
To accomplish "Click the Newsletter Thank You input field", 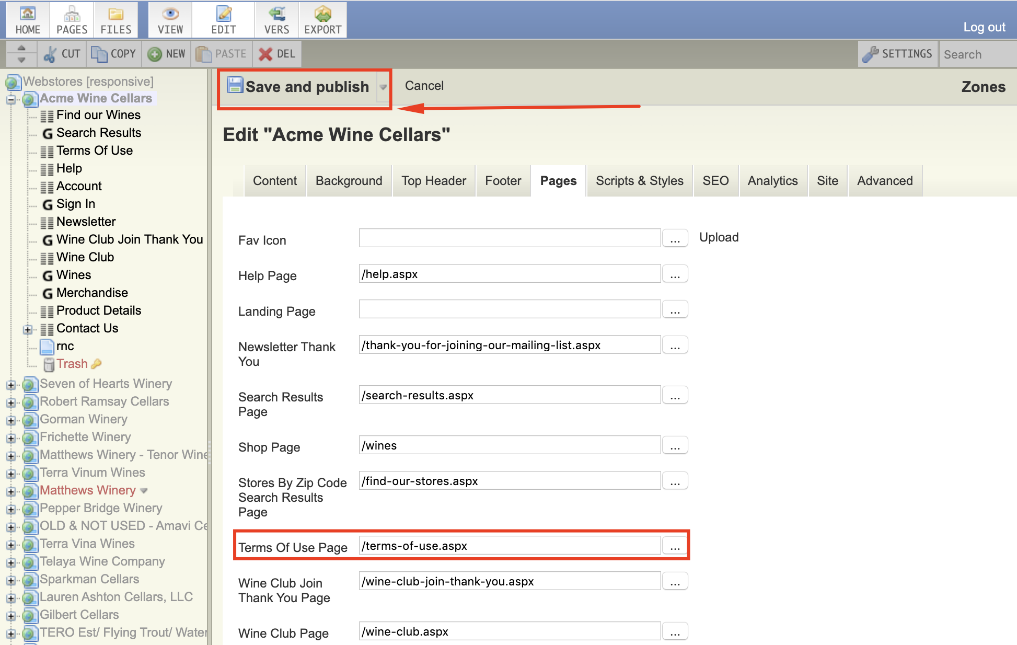I will [510, 345].
